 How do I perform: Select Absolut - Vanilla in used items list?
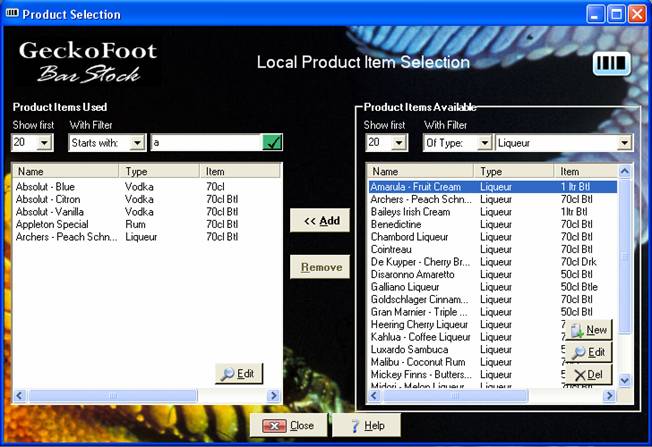(x=52, y=212)
